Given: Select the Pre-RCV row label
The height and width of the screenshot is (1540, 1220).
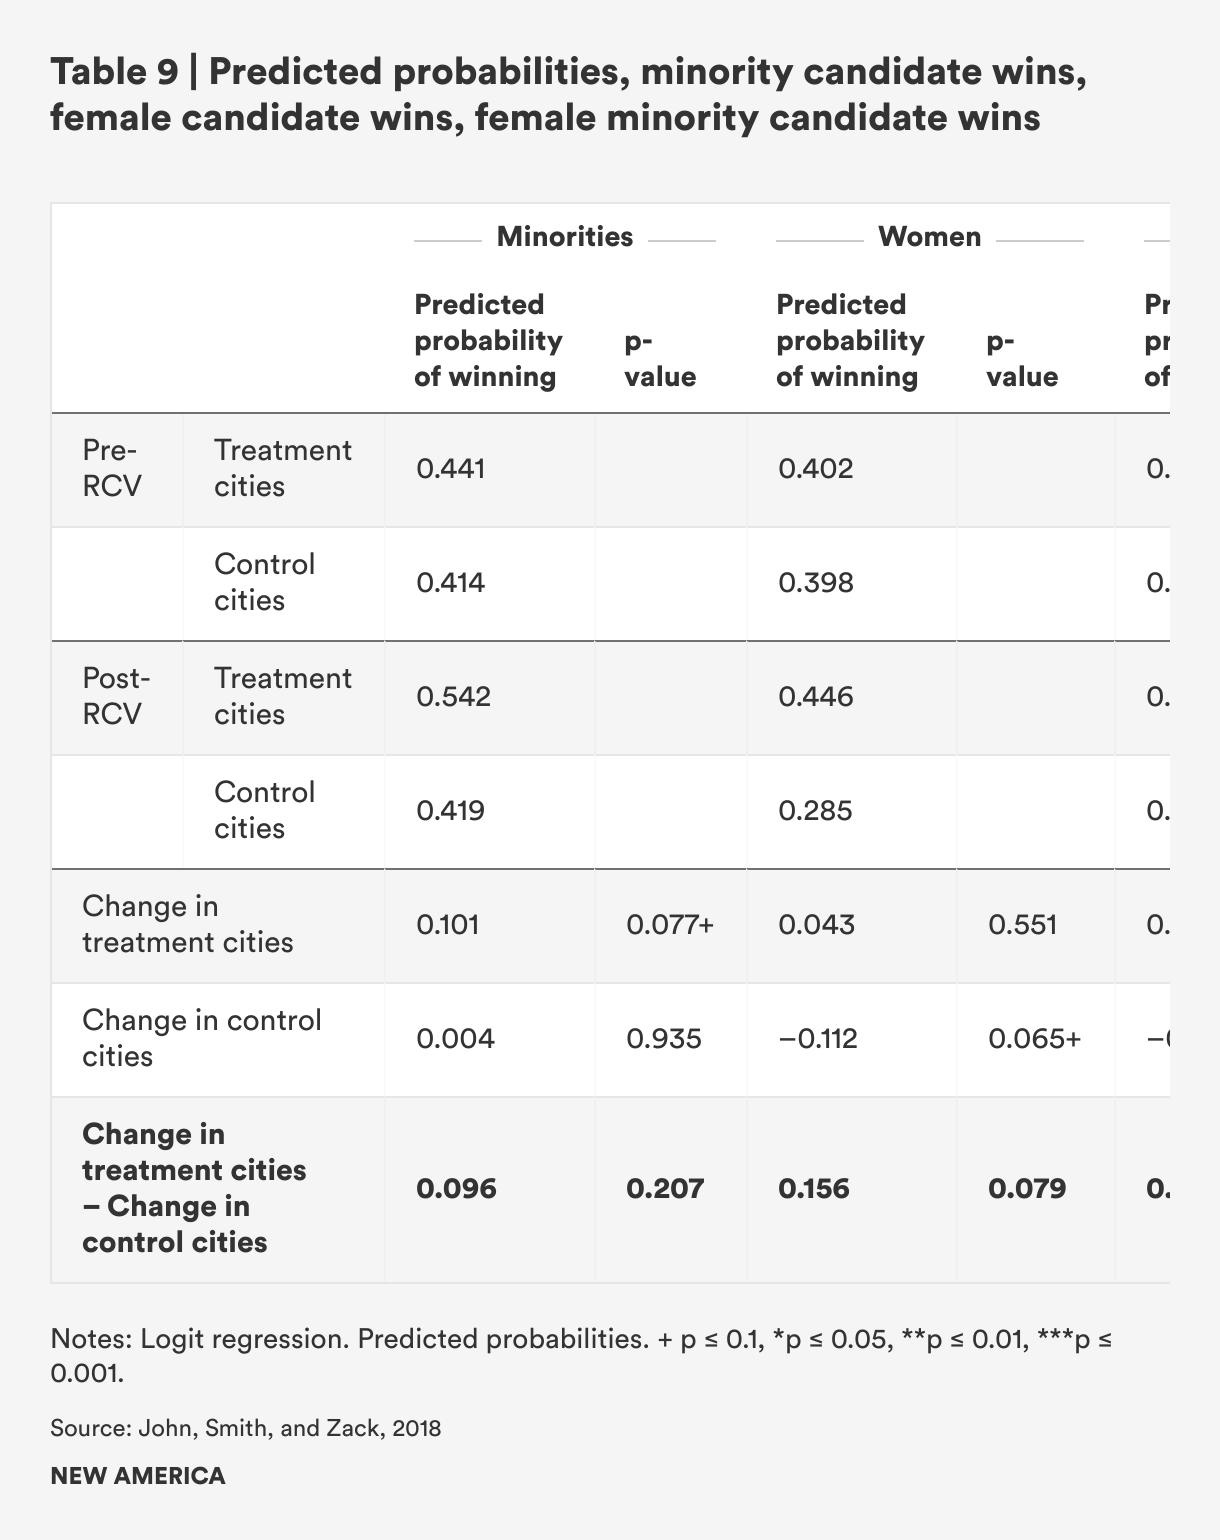Looking at the screenshot, I should tap(112, 468).
